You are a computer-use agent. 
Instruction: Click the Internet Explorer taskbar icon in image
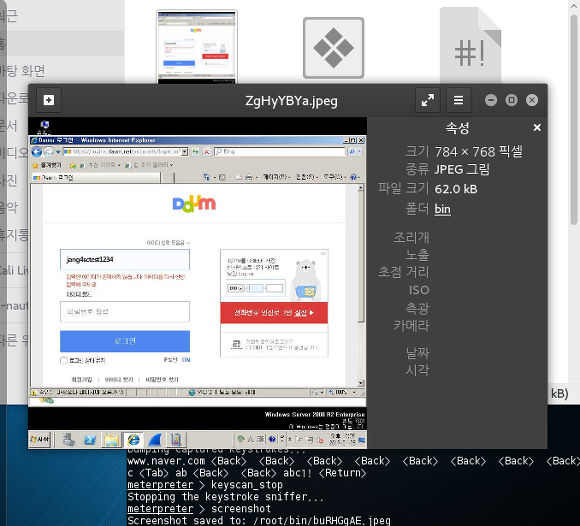[133, 440]
